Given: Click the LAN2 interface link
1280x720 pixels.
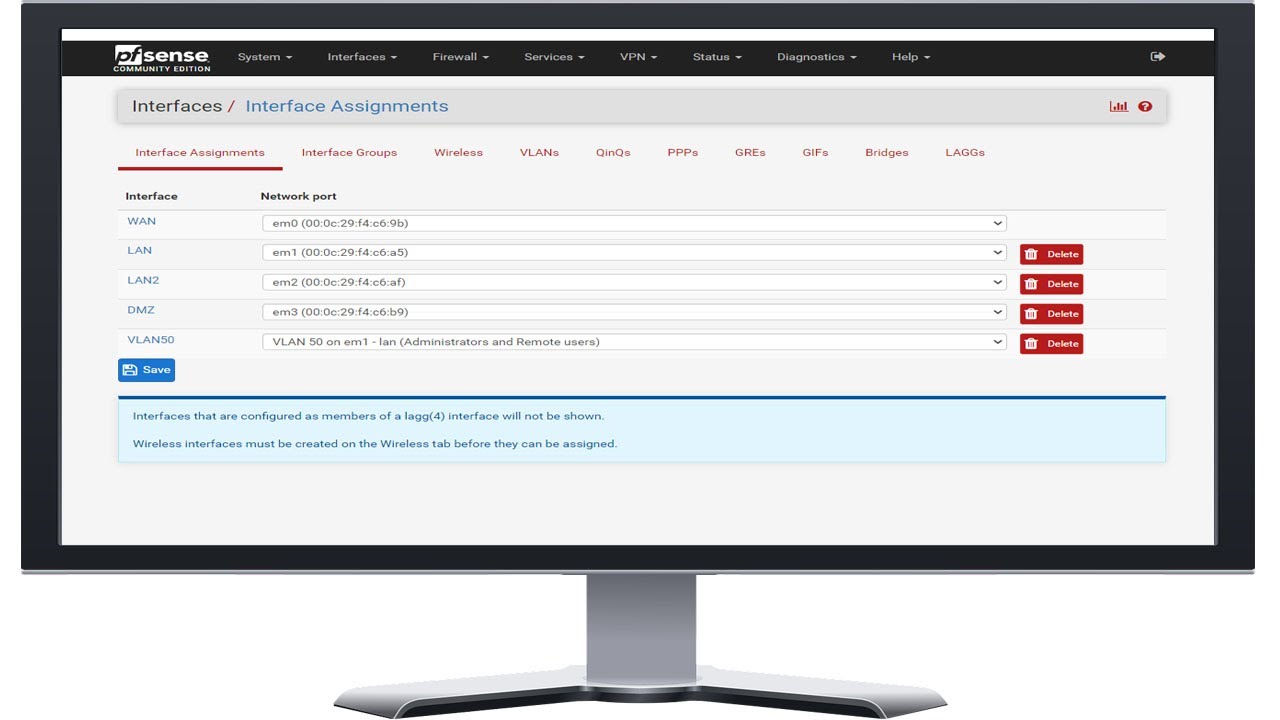Looking at the screenshot, I should pos(143,280).
